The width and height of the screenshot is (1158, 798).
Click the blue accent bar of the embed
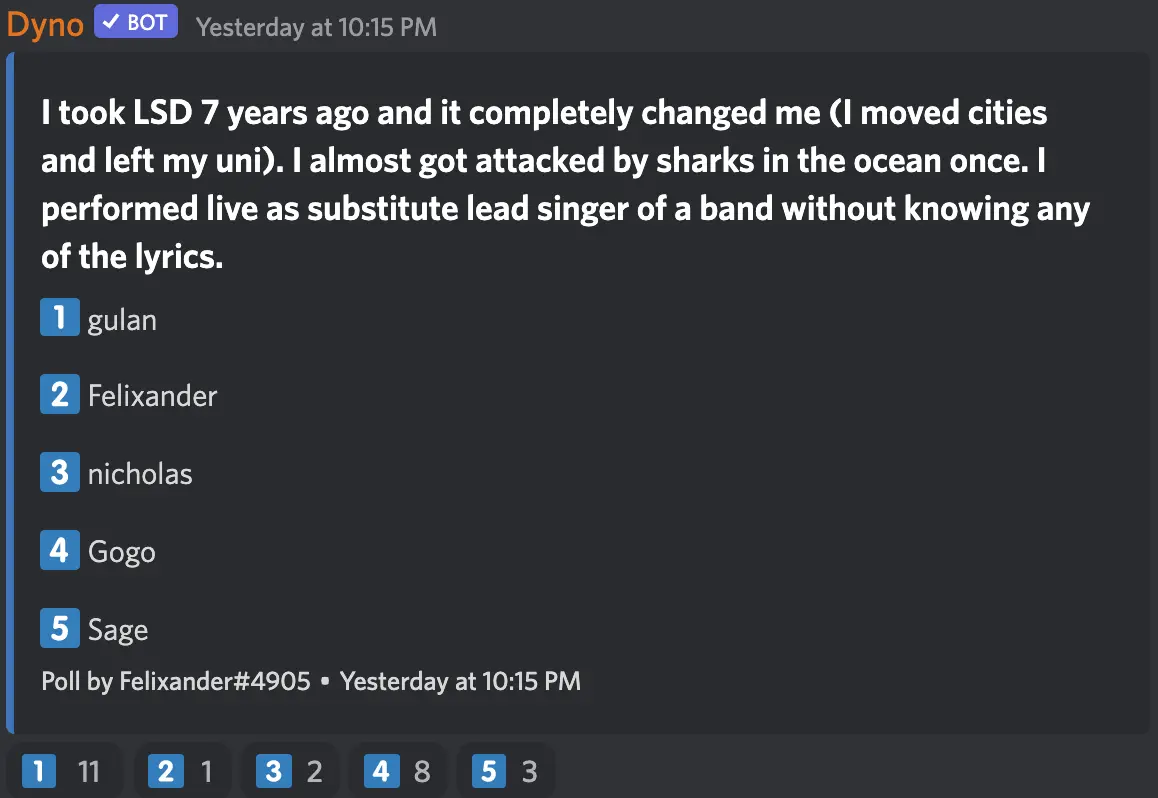click(x=9, y=392)
